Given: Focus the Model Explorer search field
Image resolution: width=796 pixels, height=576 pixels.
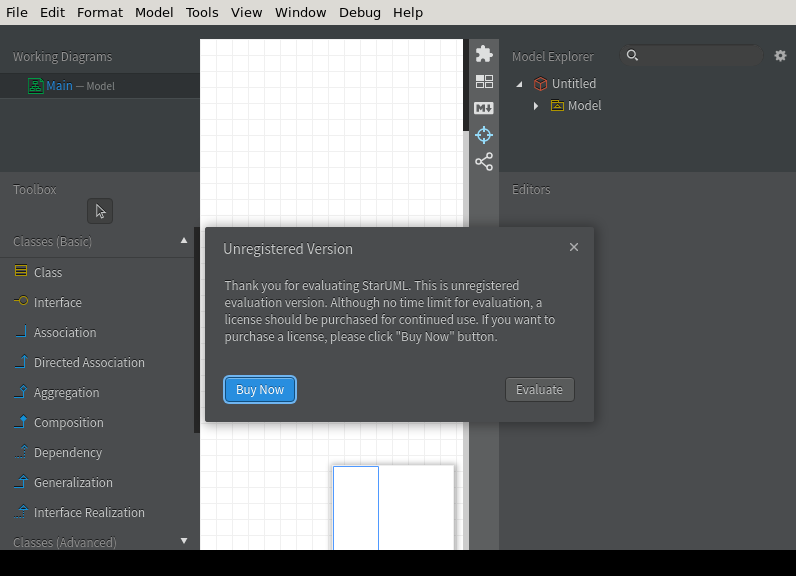Looking at the screenshot, I should click(x=691, y=55).
